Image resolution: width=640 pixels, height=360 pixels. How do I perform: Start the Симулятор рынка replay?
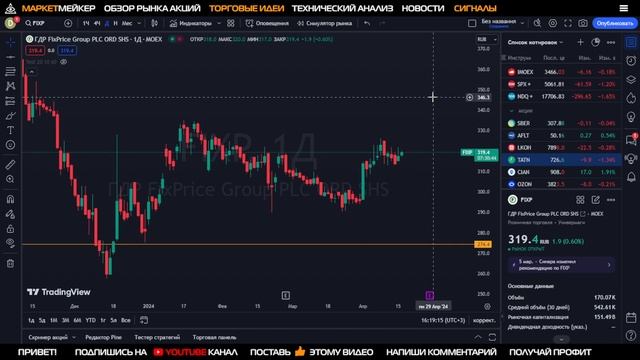click(x=324, y=23)
